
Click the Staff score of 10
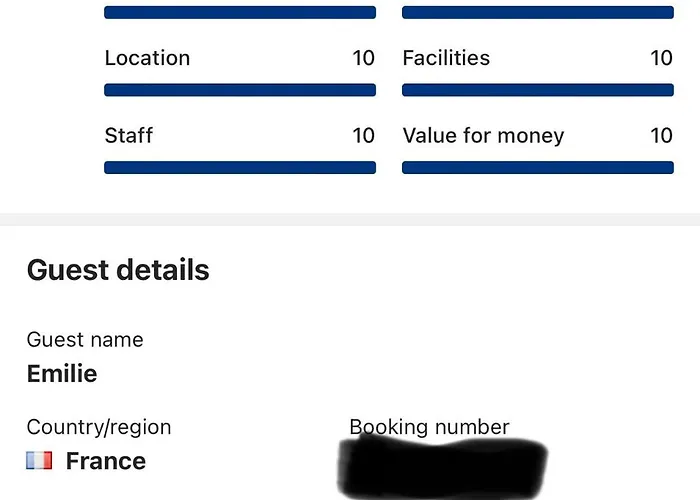(363, 136)
